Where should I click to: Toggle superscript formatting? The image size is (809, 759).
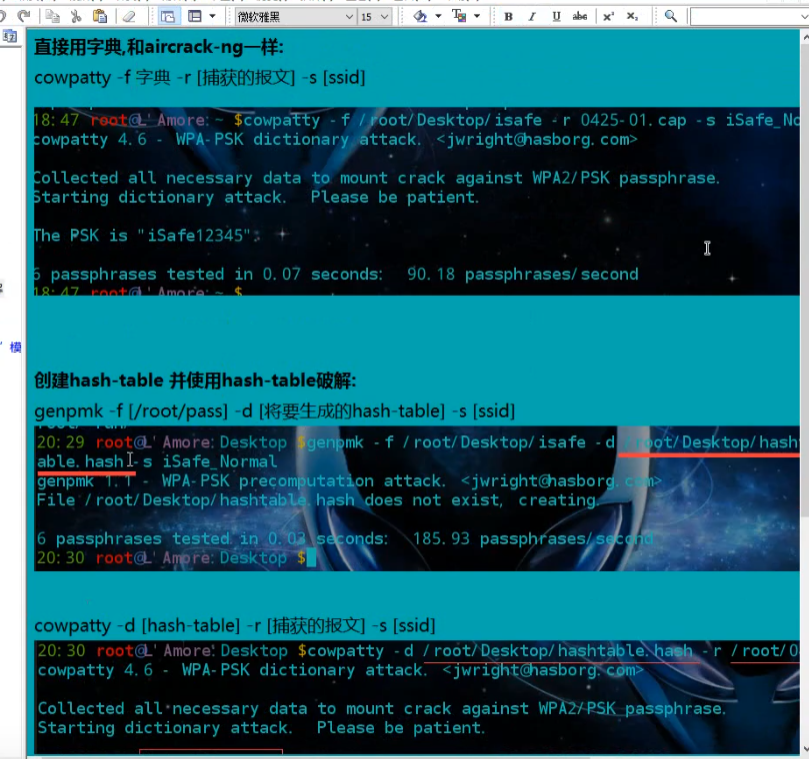[x=608, y=17]
